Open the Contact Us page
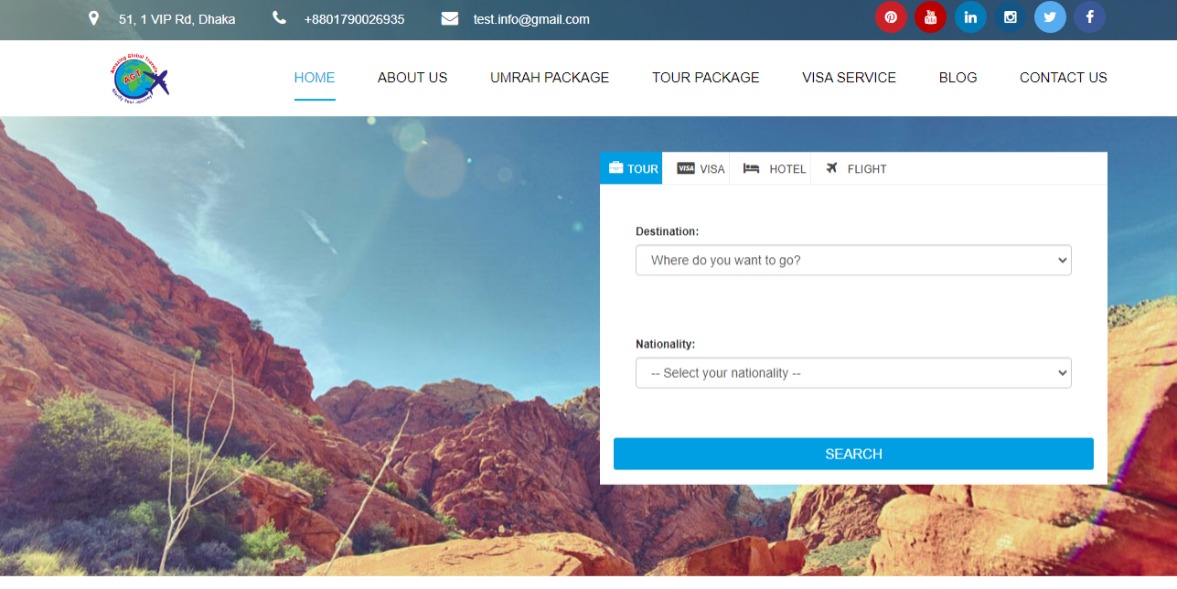 click(1063, 77)
